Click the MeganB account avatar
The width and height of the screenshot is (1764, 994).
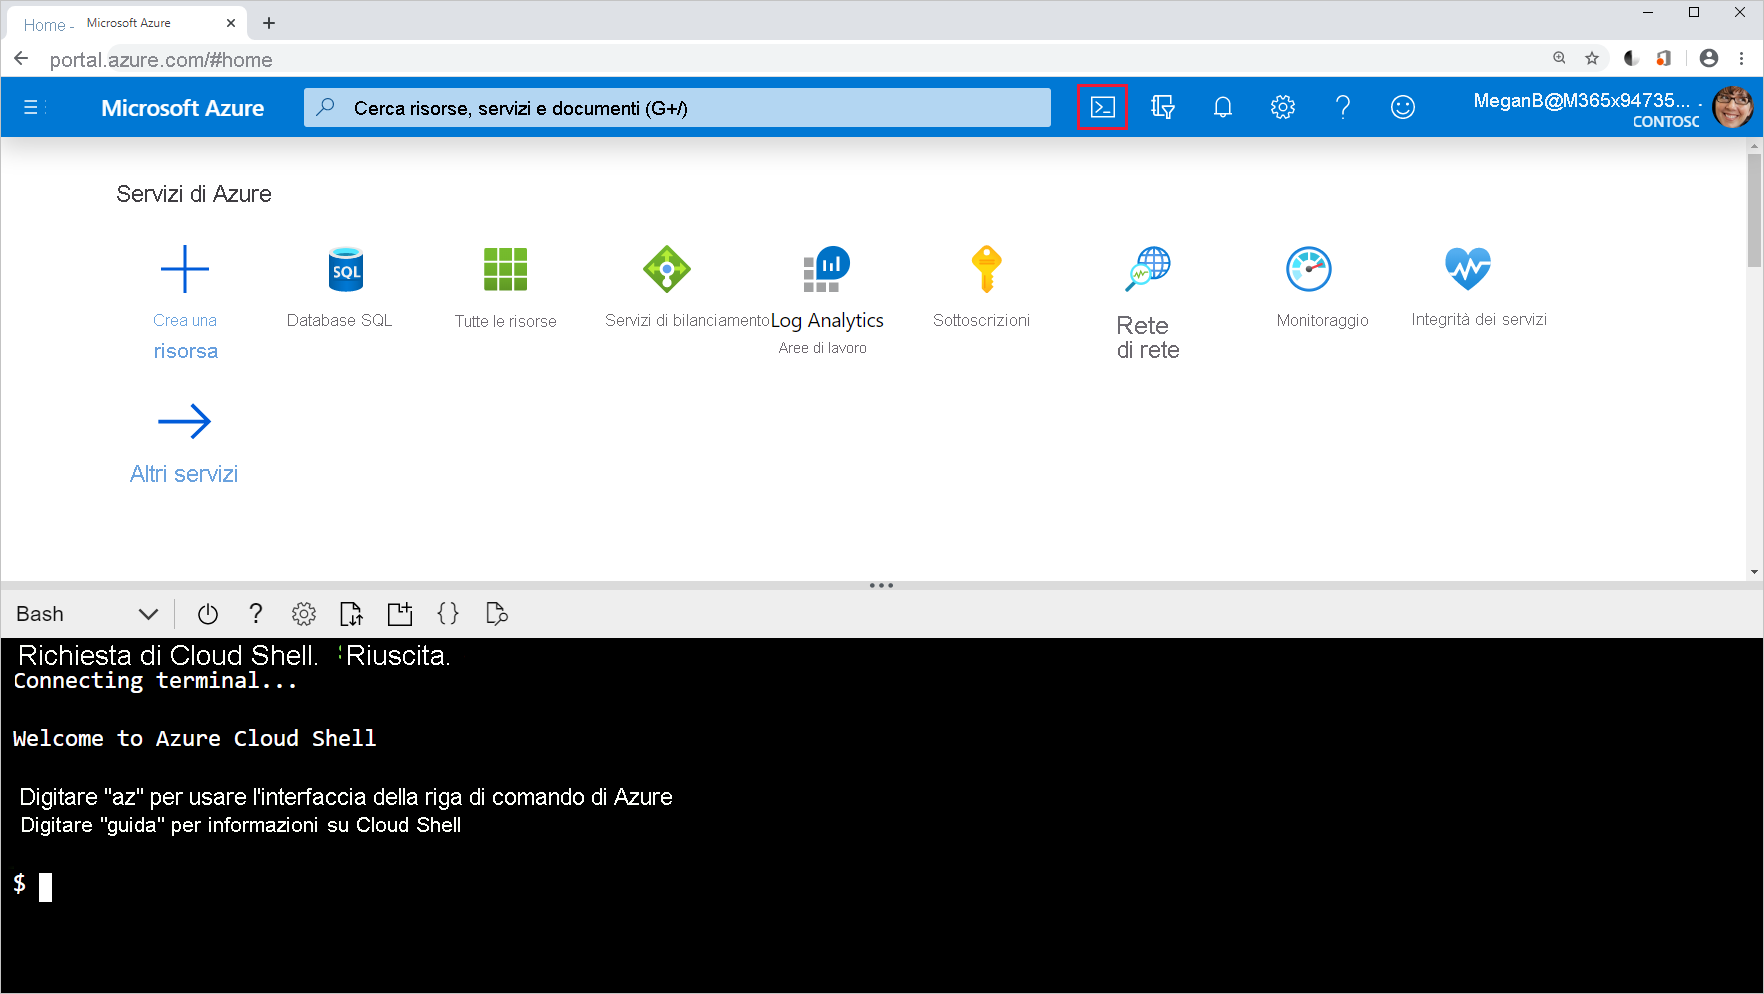pyautogui.click(x=1732, y=107)
